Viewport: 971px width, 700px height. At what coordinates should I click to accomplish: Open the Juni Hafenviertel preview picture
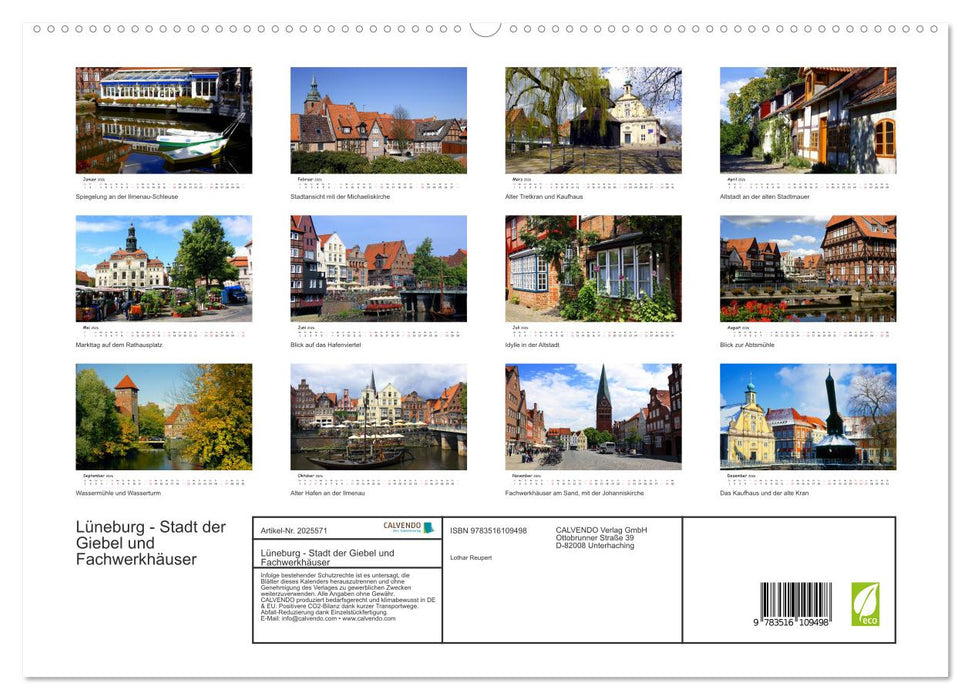378,268
